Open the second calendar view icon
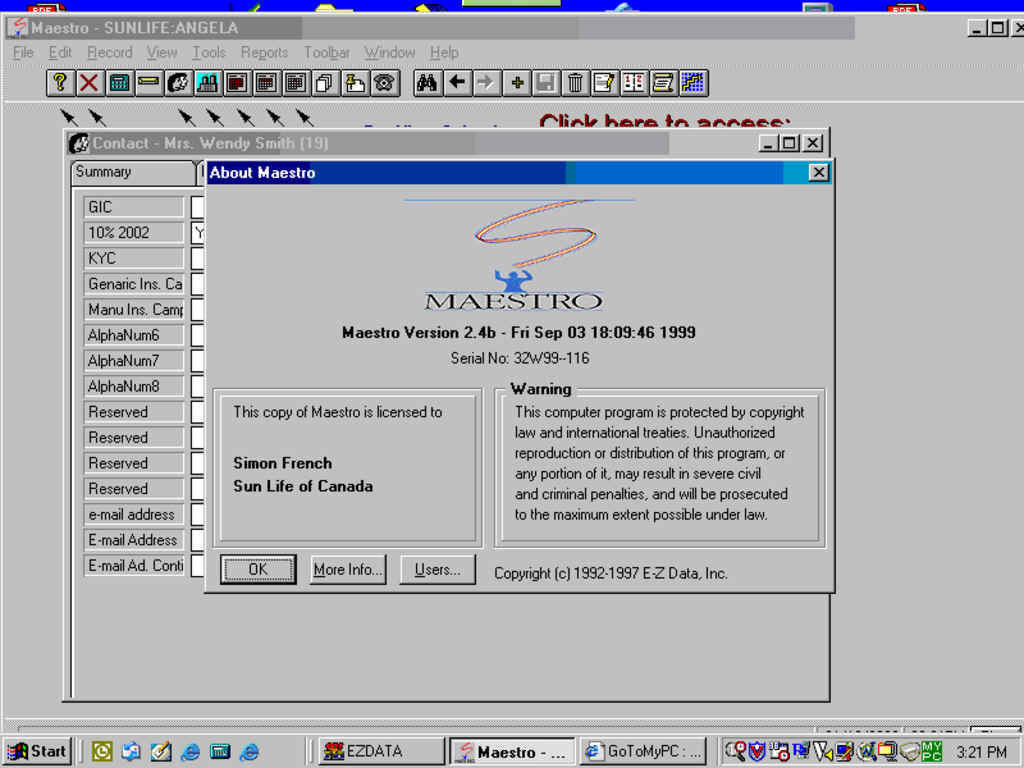 (x=266, y=83)
